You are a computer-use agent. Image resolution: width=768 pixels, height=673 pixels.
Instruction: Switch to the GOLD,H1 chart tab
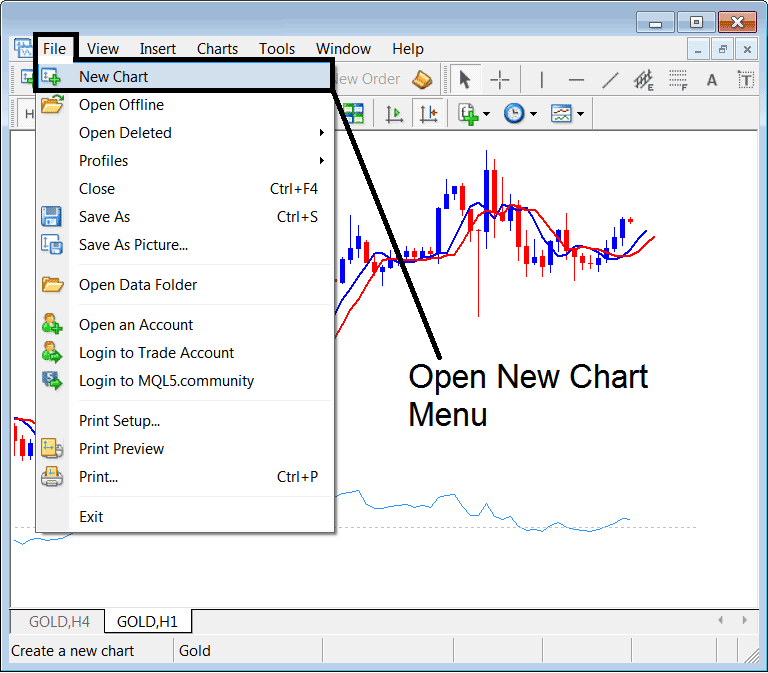pos(147,622)
